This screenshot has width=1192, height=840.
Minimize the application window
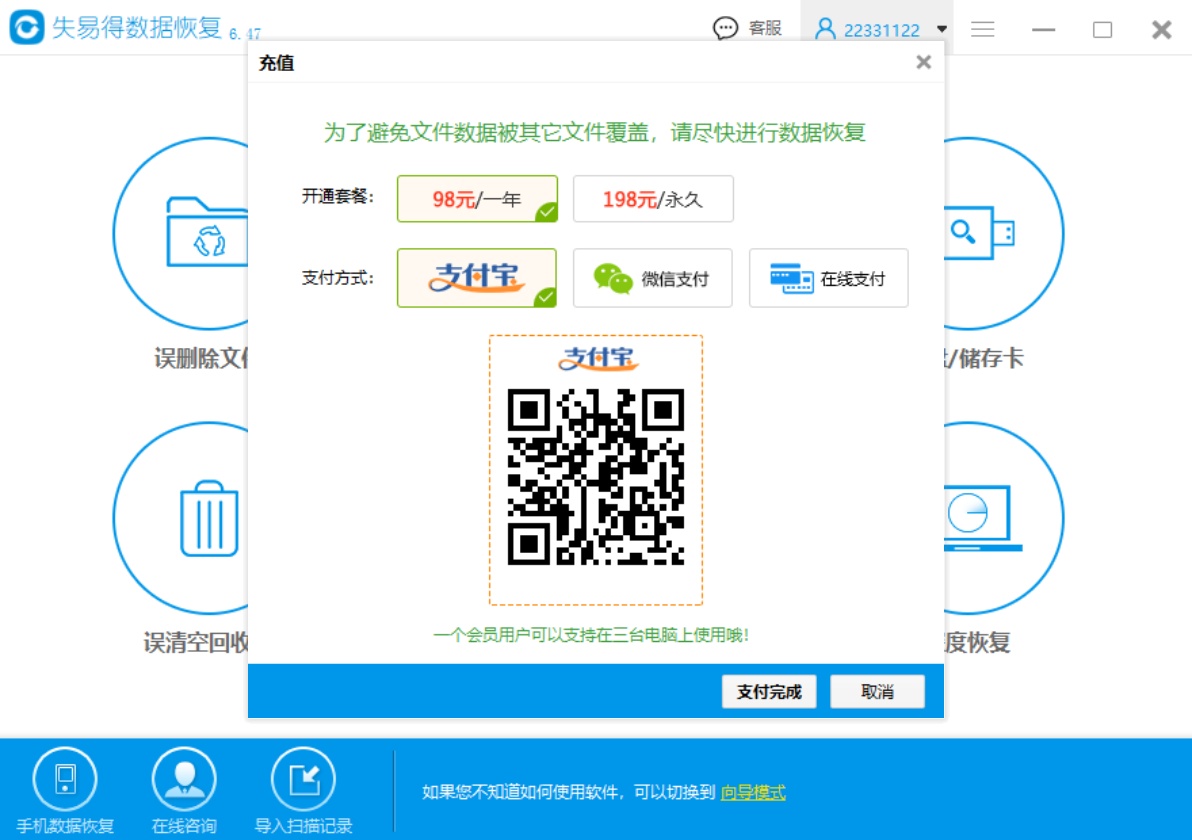(1043, 29)
